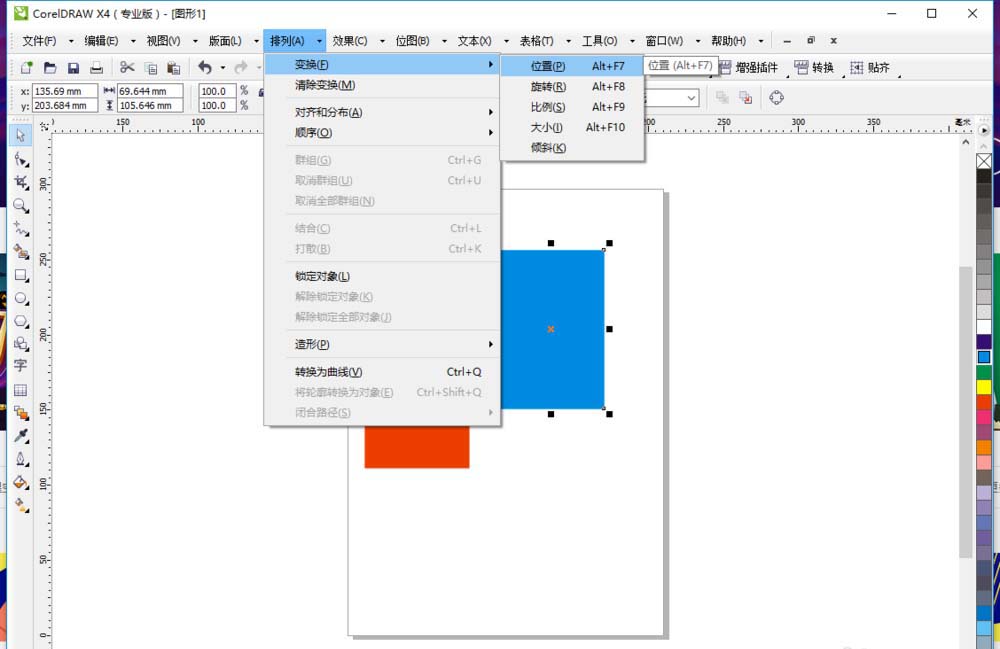Select the Crop tool
The width and height of the screenshot is (1000, 649).
pos(20,181)
